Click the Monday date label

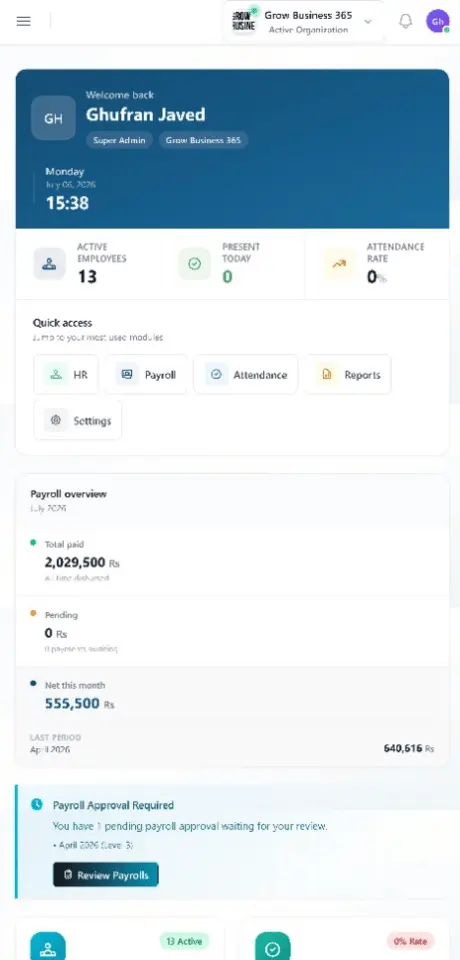64,171
